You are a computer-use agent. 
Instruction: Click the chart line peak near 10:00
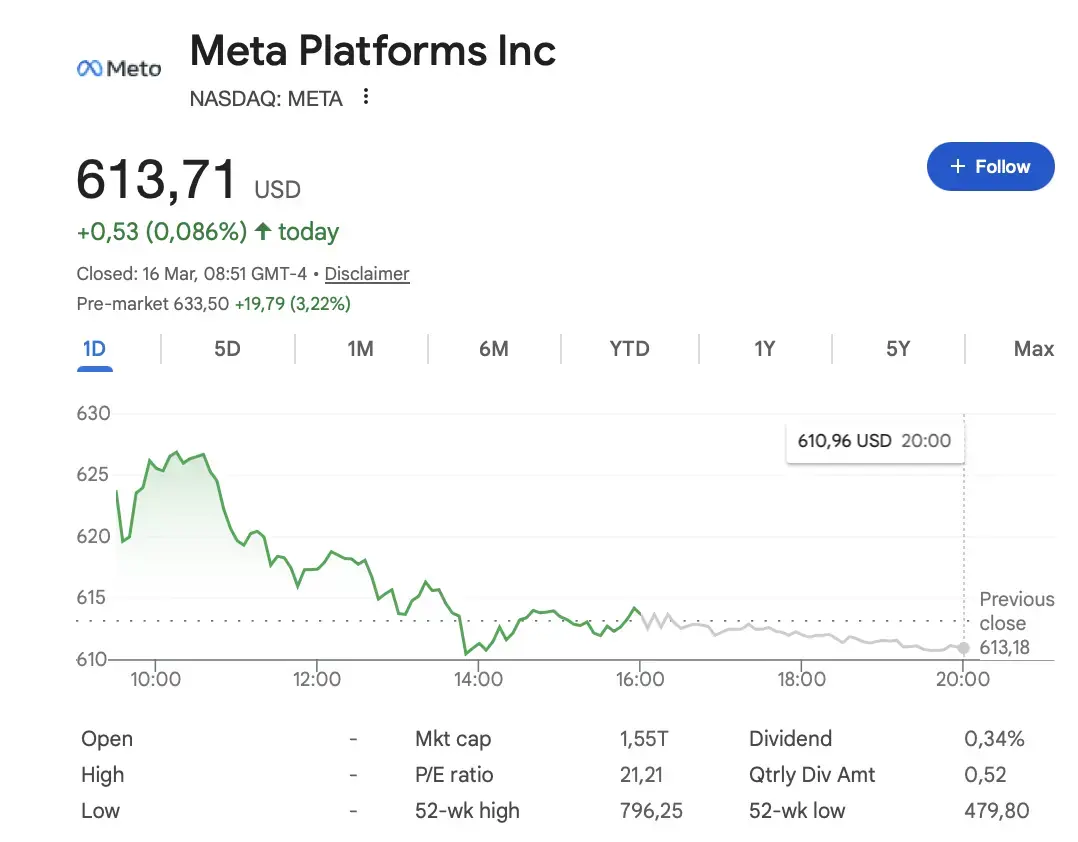click(x=177, y=452)
